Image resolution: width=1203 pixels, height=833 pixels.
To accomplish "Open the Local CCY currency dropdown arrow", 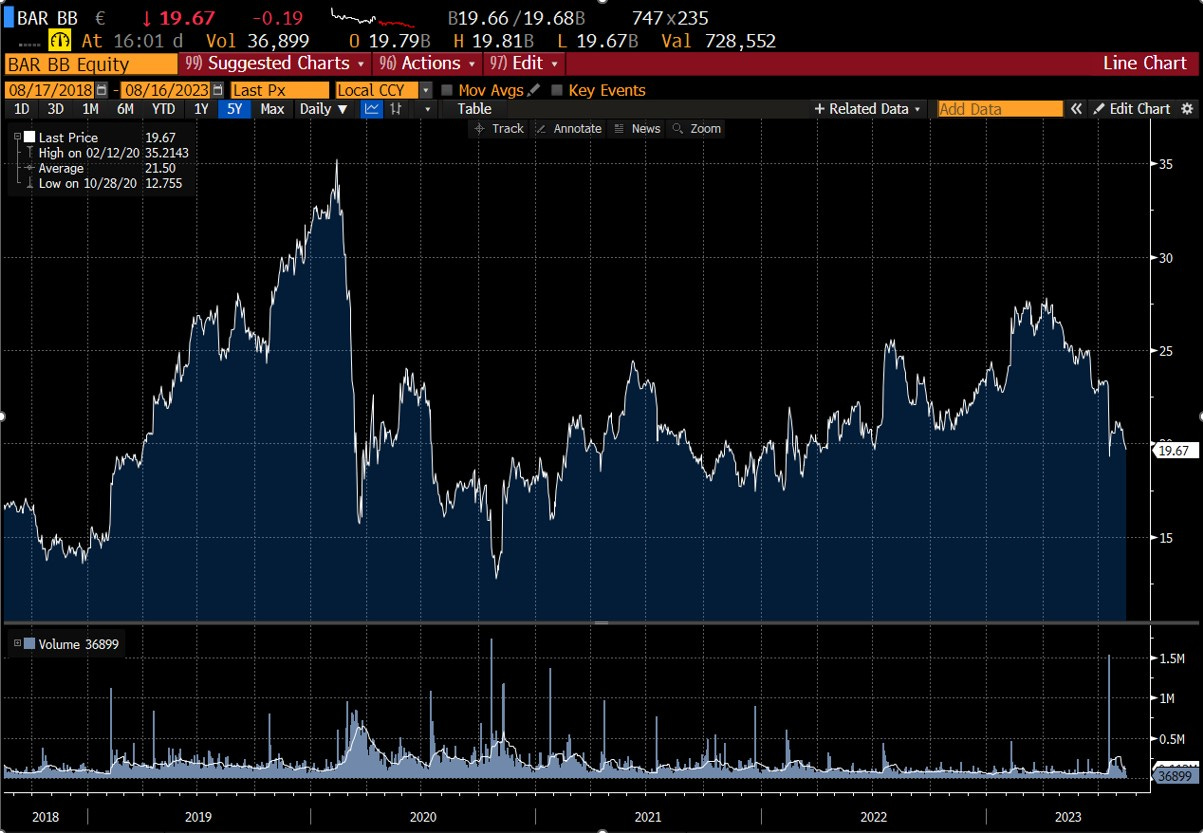I will pos(425,90).
